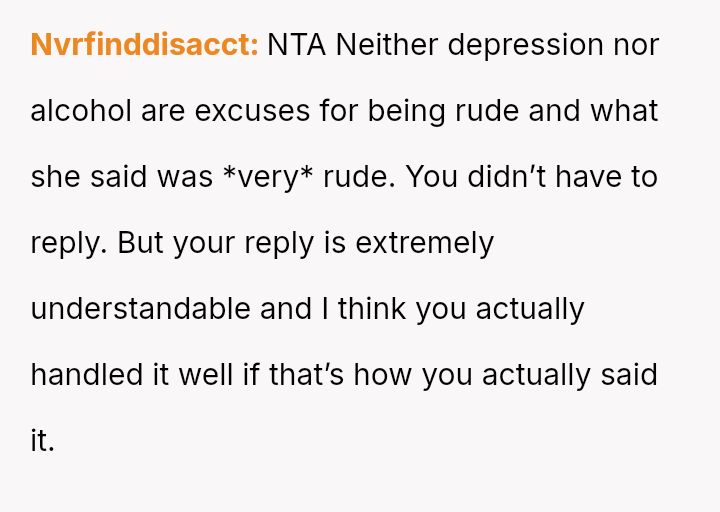Image resolution: width=720 pixels, height=512 pixels.
Task: Click the word "understandable"
Action: 141,309
